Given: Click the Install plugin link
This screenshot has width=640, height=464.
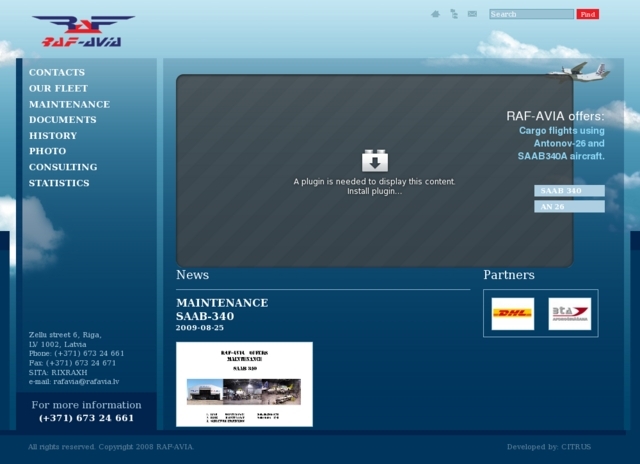Looking at the screenshot, I should [x=374, y=191].
